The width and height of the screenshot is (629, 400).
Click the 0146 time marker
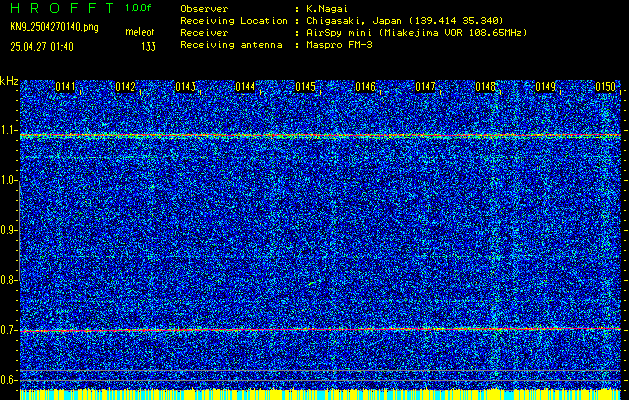365,87
